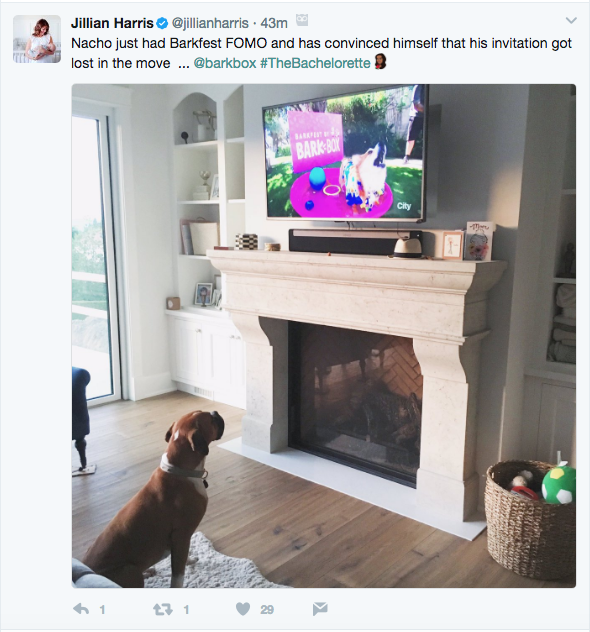Open the 43m timestamp permalink

[x=274, y=23]
